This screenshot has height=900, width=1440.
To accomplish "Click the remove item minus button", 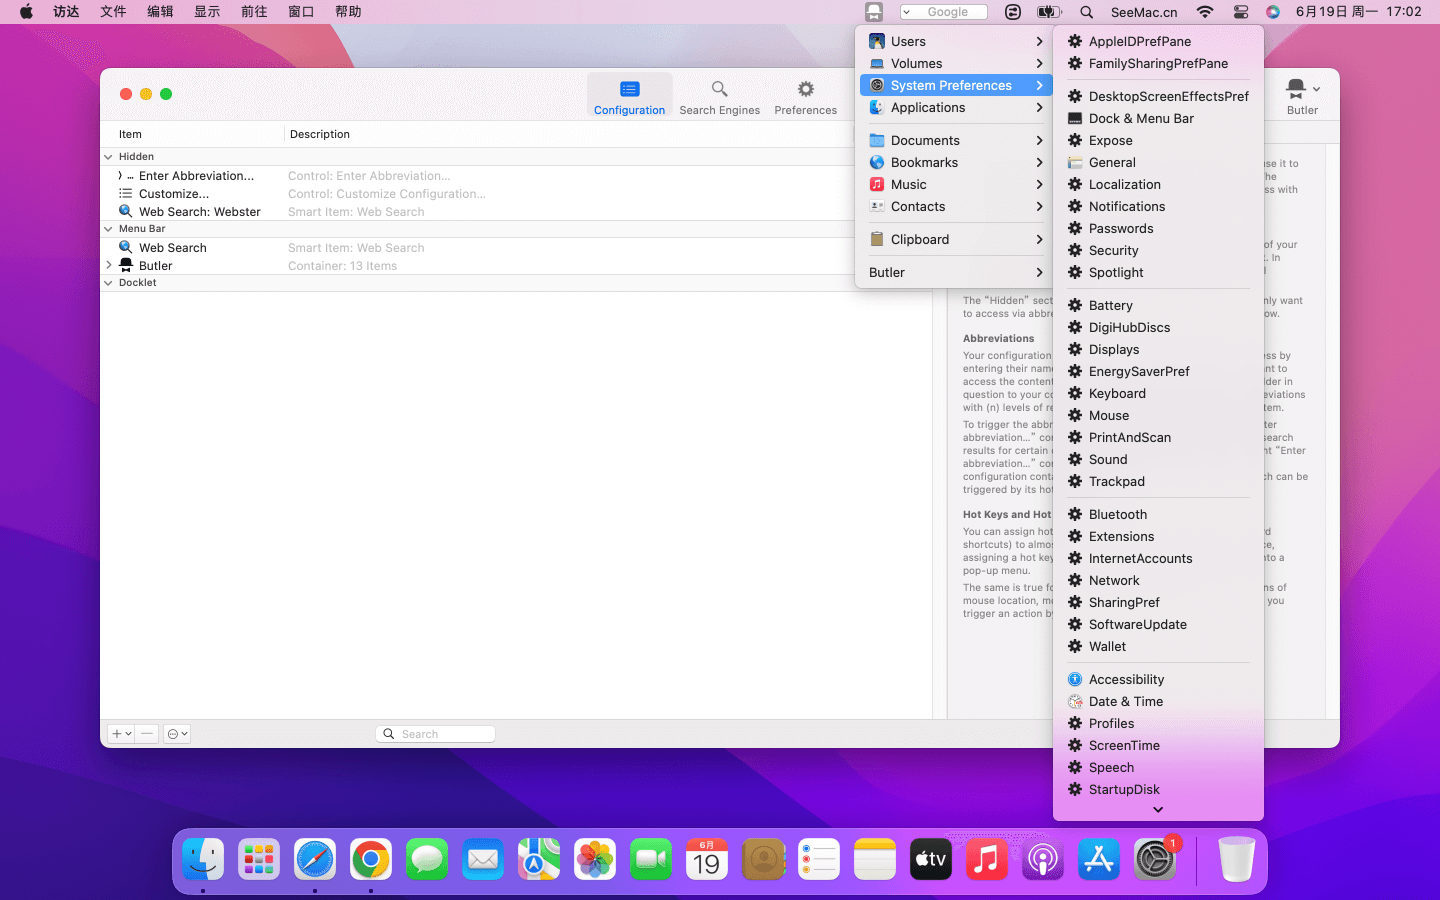I will [x=147, y=734].
